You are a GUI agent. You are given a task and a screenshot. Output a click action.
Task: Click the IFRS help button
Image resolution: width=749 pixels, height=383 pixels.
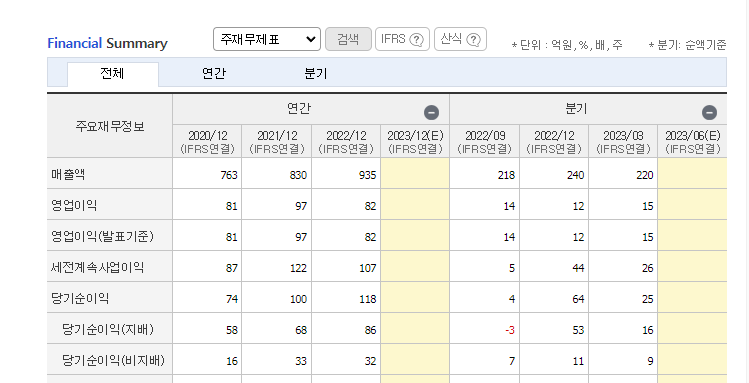[402, 39]
